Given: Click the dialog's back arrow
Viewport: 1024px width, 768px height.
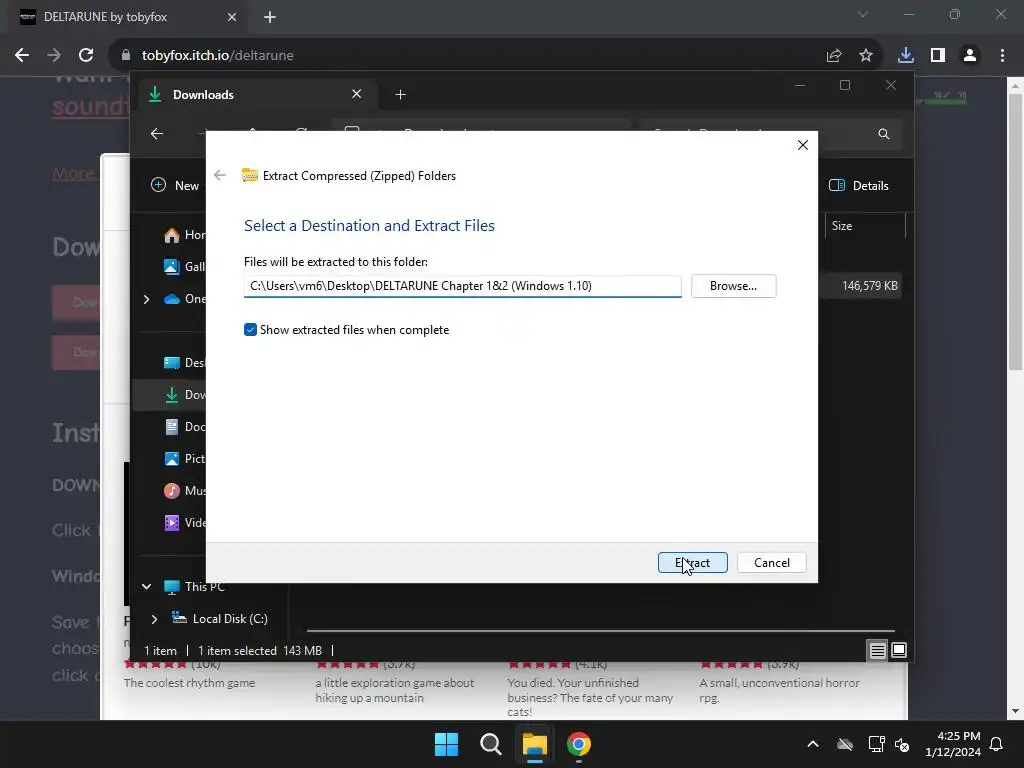Looking at the screenshot, I should (x=220, y=175).
